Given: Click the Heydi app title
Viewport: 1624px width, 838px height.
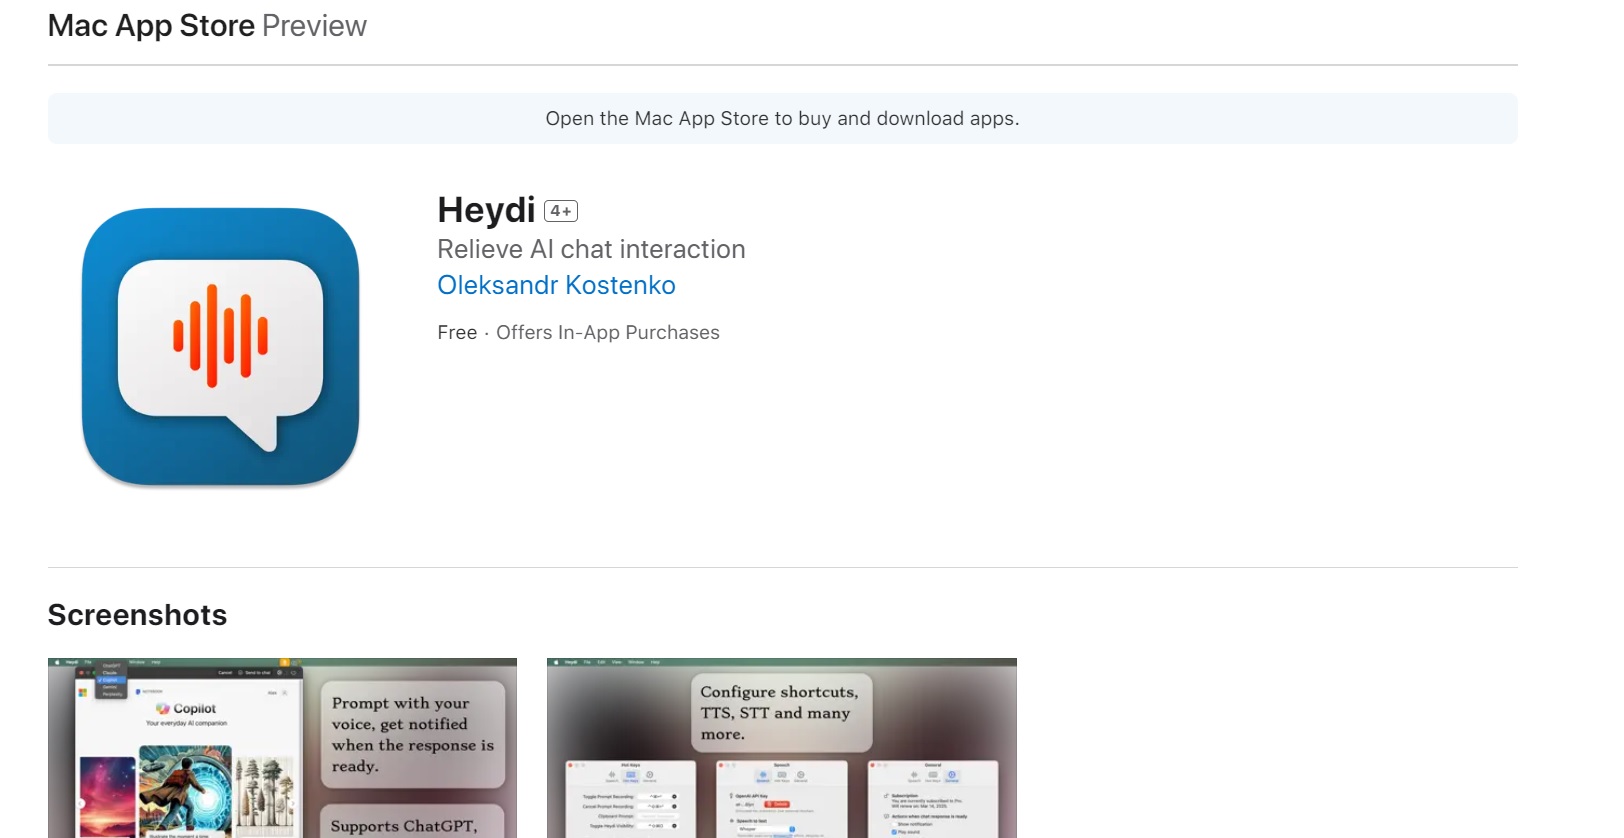Looking at the screenshot, I should point(486,210).
